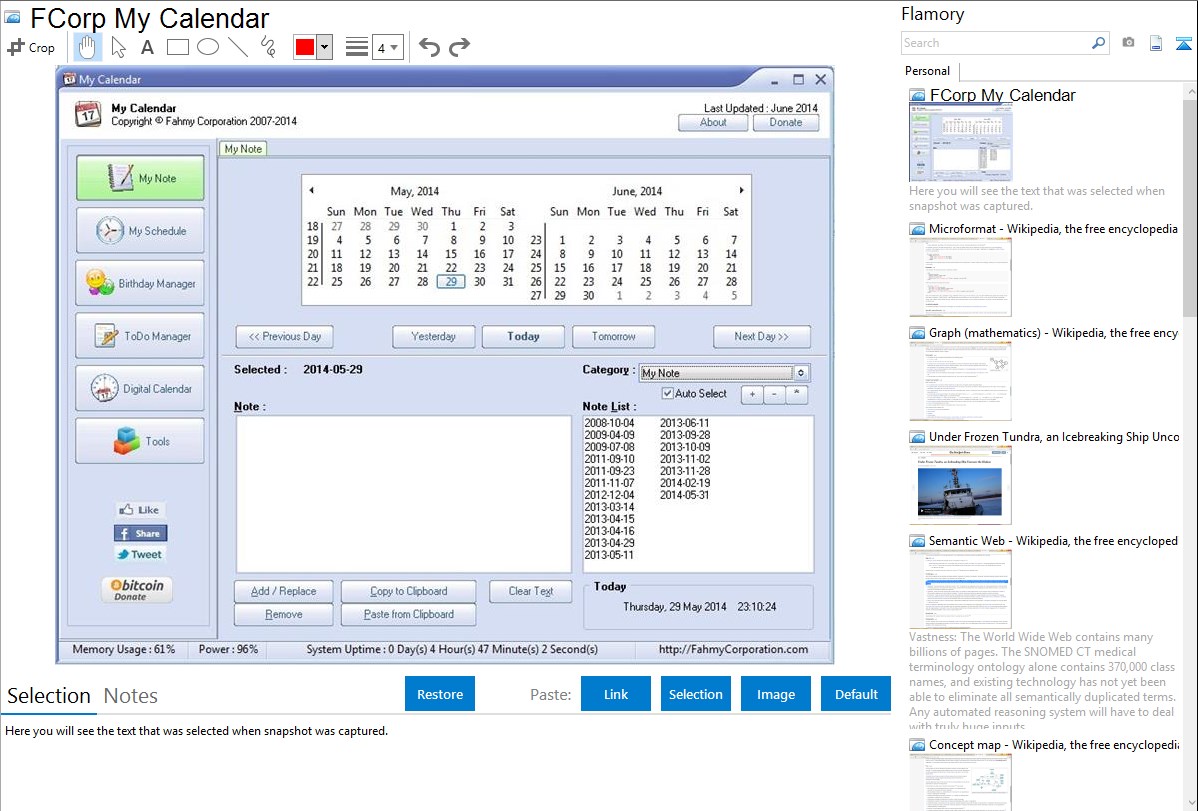
Task: Open My Schedule section
Action: [x=140, y=231]
